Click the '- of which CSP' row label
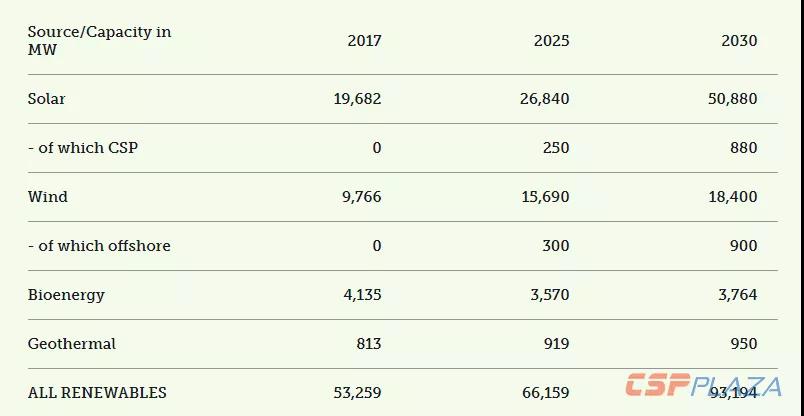The height and width of the screenshot is (416, 804). coord(83,148)
